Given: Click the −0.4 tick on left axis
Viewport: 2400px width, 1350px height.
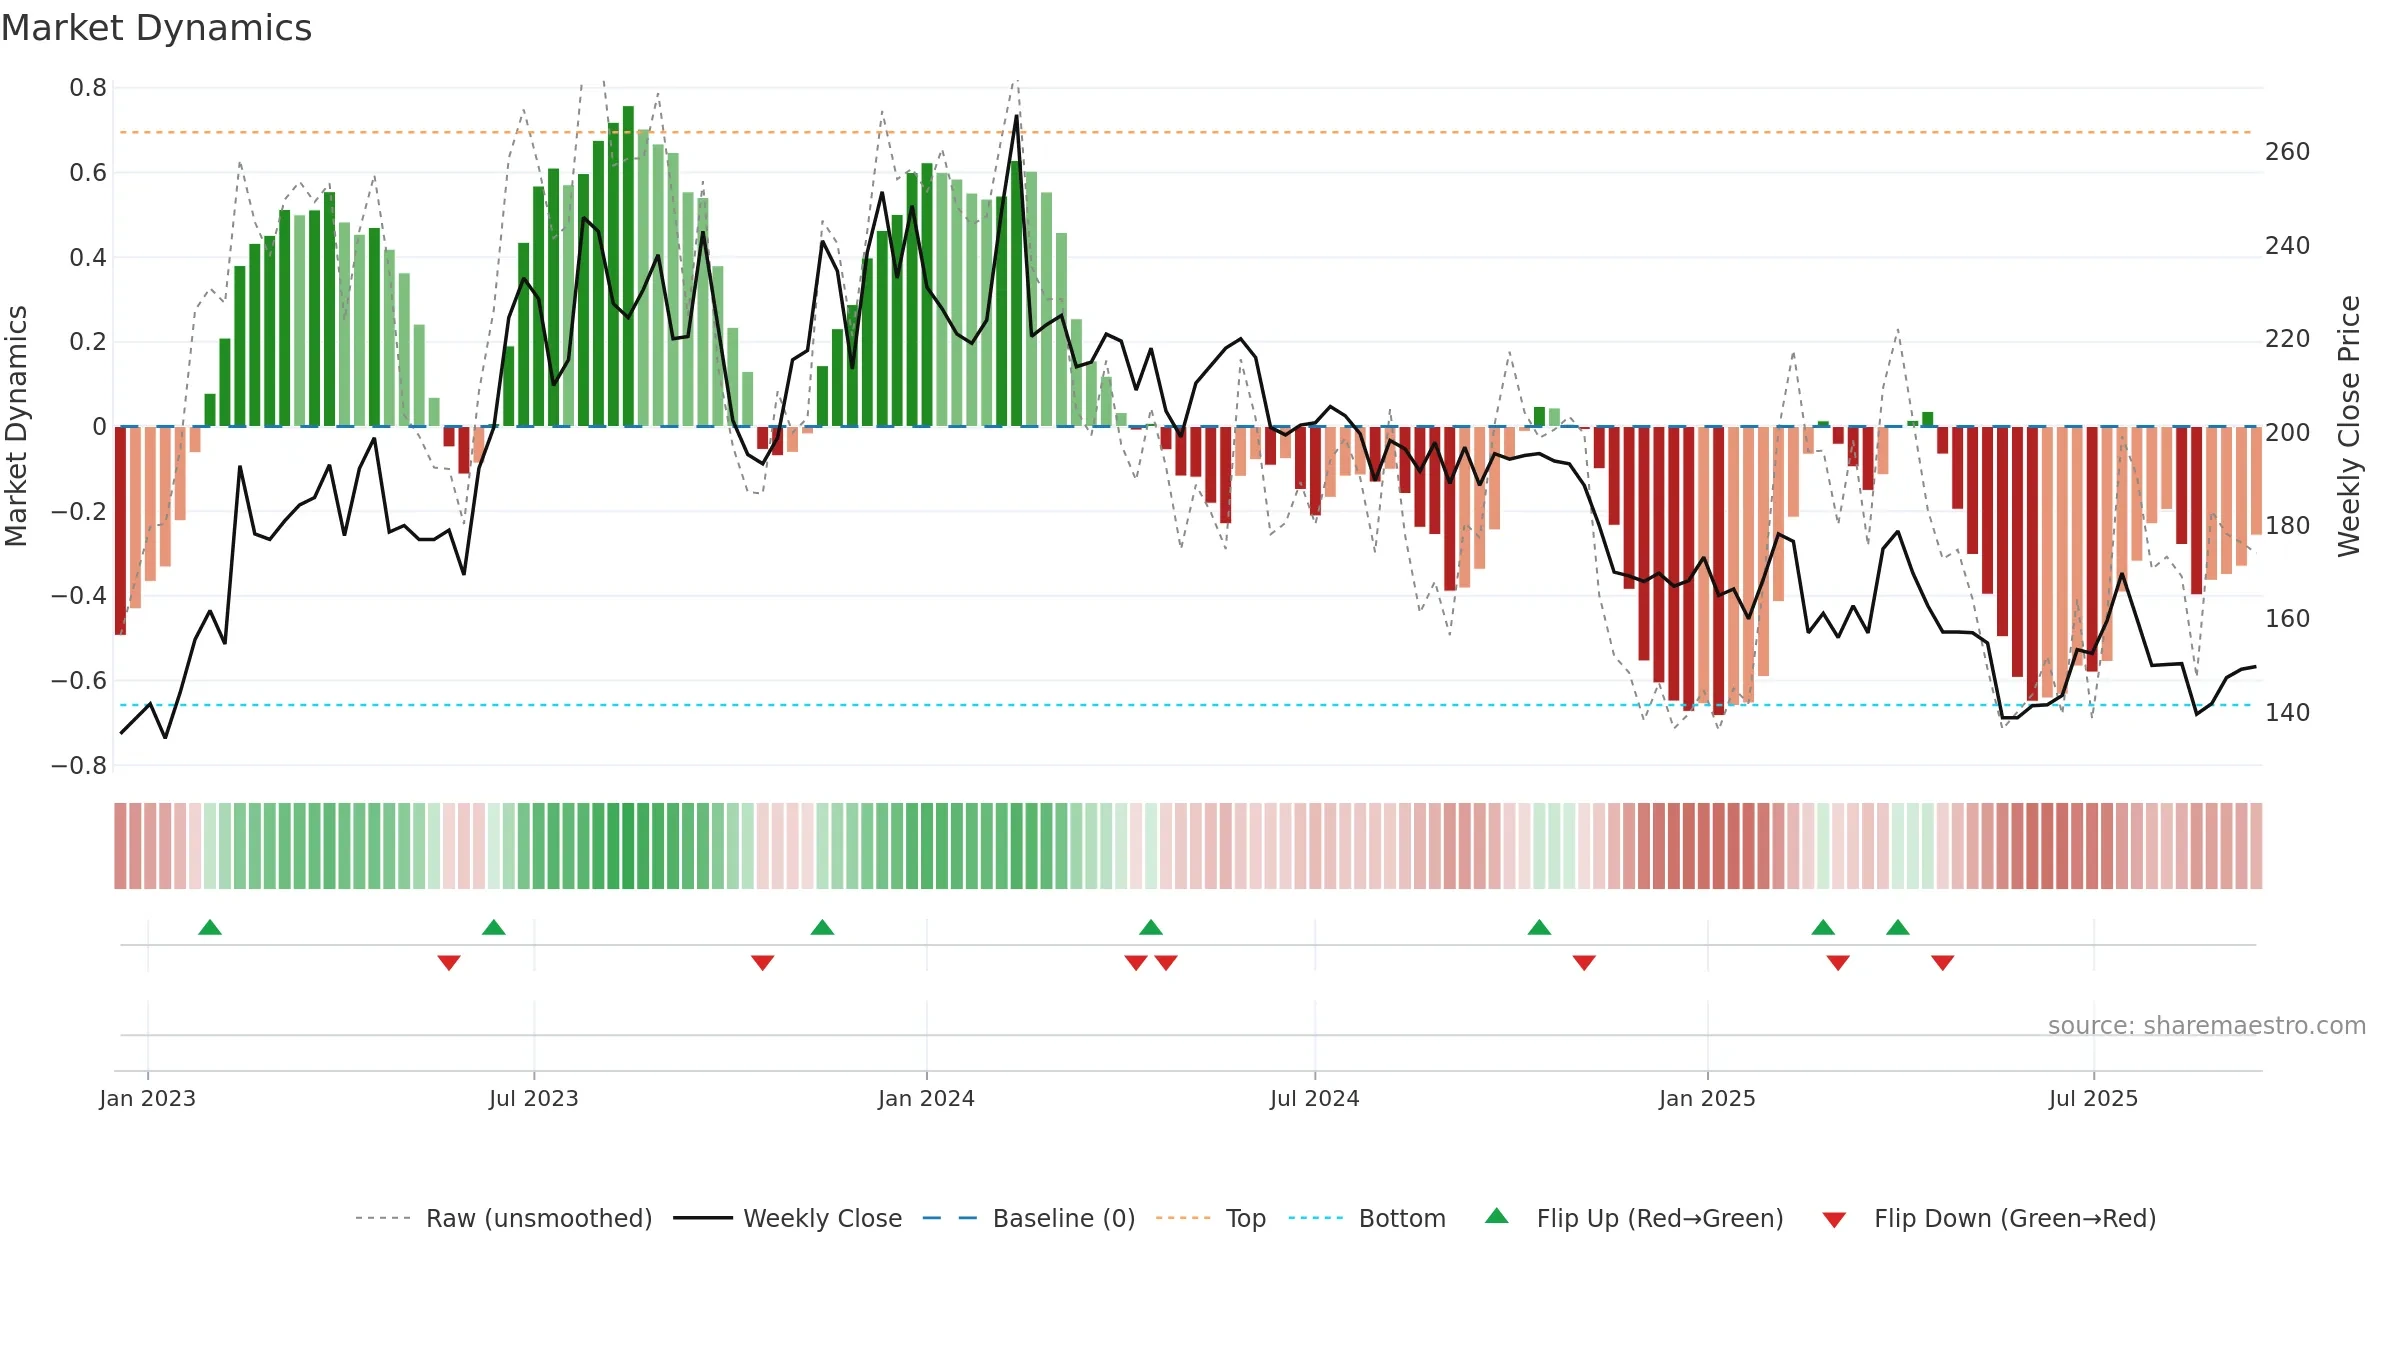Looking at the screenshot, I should pyautogui.click(x=79, y=596).
